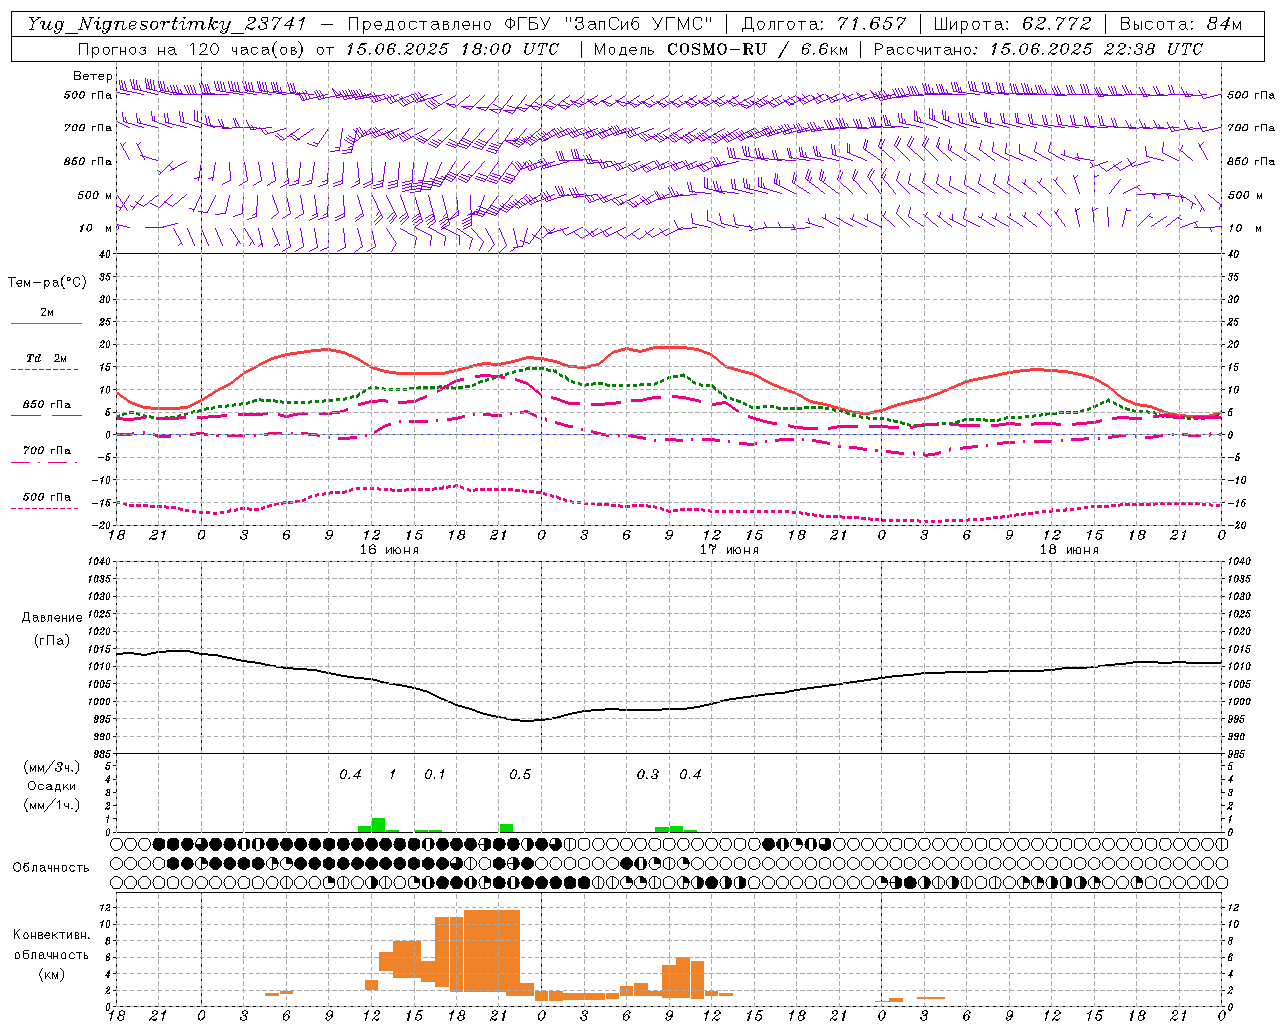
Task: Select the 'Модель COSMO-RU / 6.6км' text
Action: click(x=720, y=49)
